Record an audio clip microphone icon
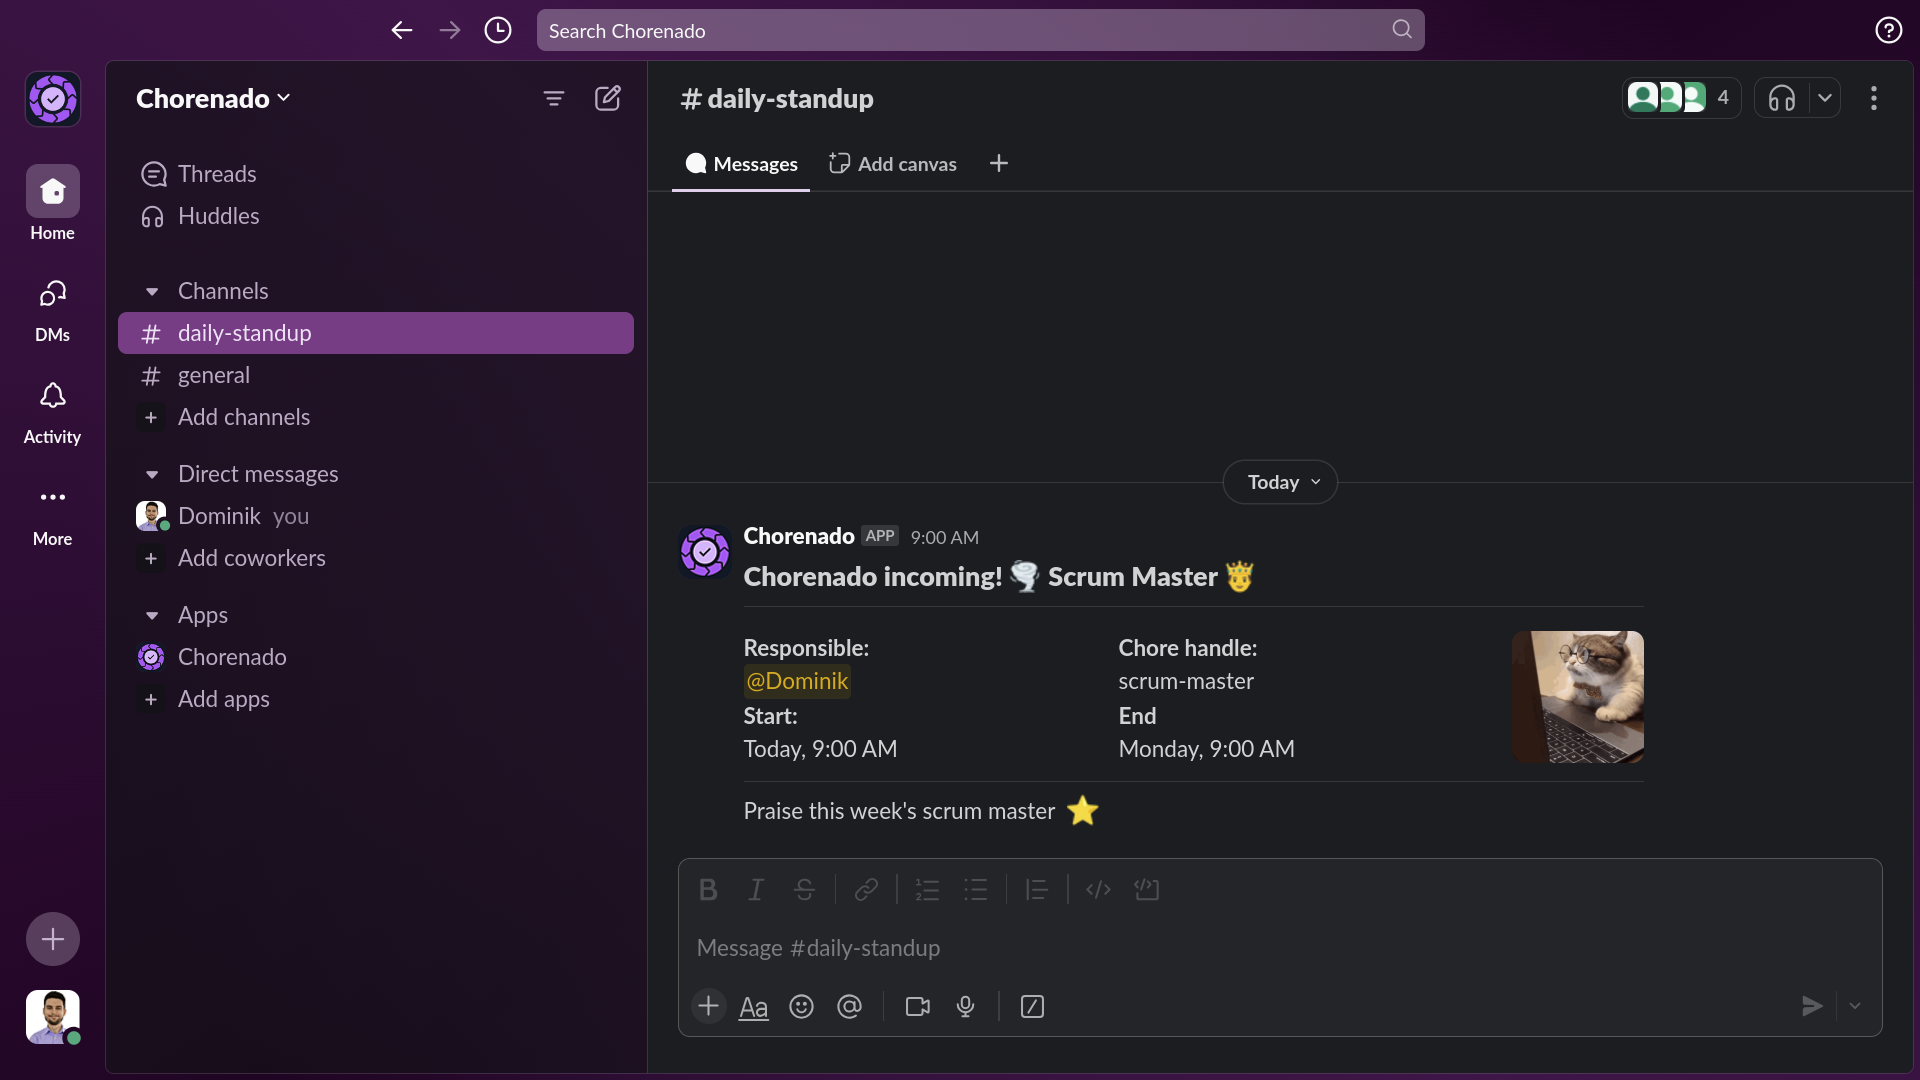 click(965, 1006)
